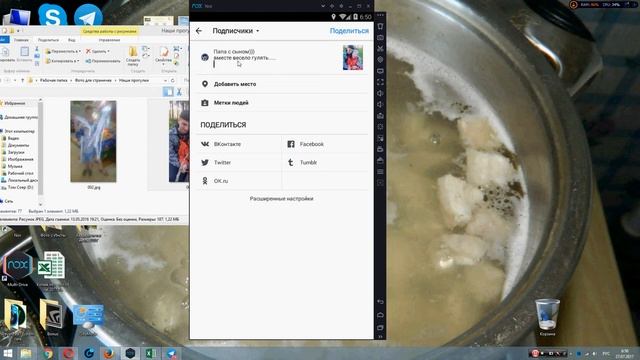Open the virtual location icon in Nox sidebar
The height and width of the screenshot is (360, 640).
pyautogui.click(x=380, y=60)
